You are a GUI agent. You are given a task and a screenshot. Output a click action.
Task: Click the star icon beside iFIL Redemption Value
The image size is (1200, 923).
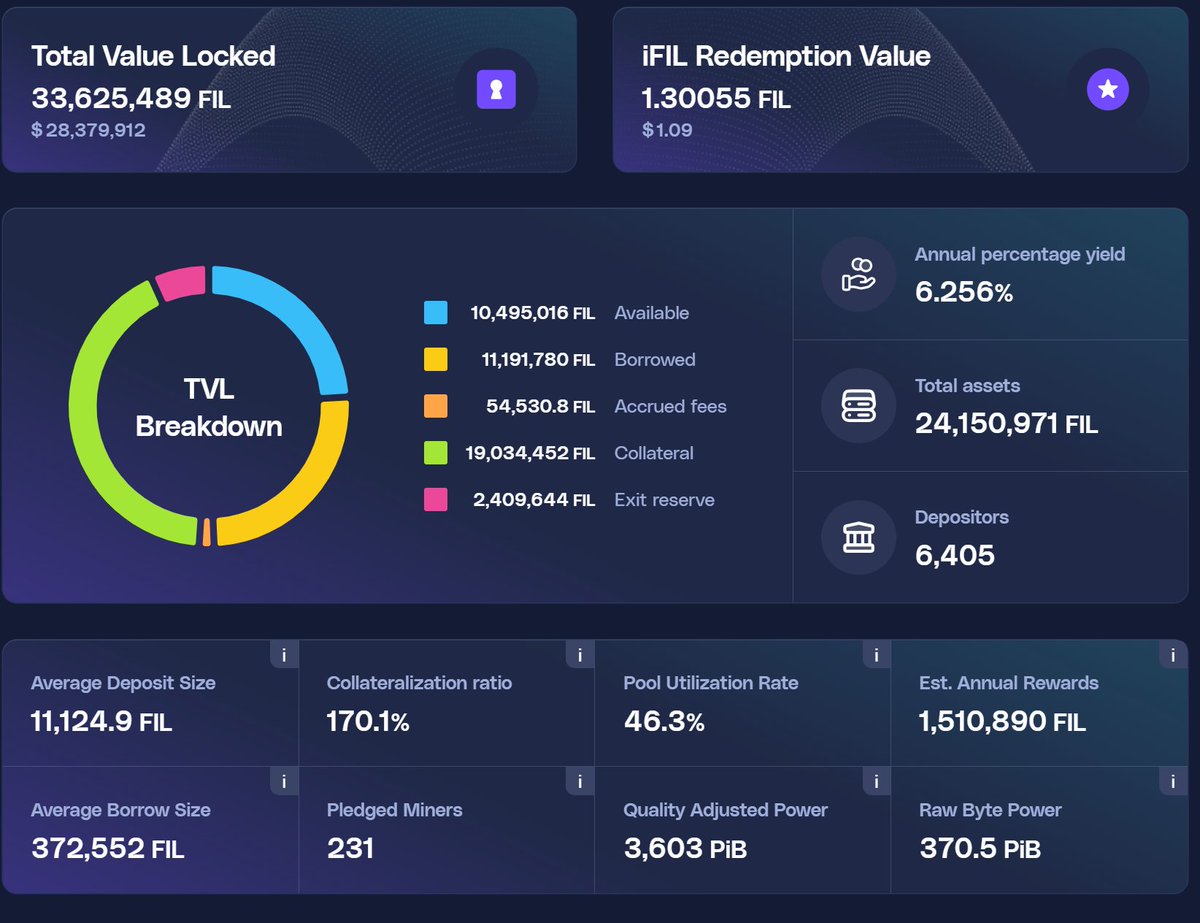(1107, 90)
